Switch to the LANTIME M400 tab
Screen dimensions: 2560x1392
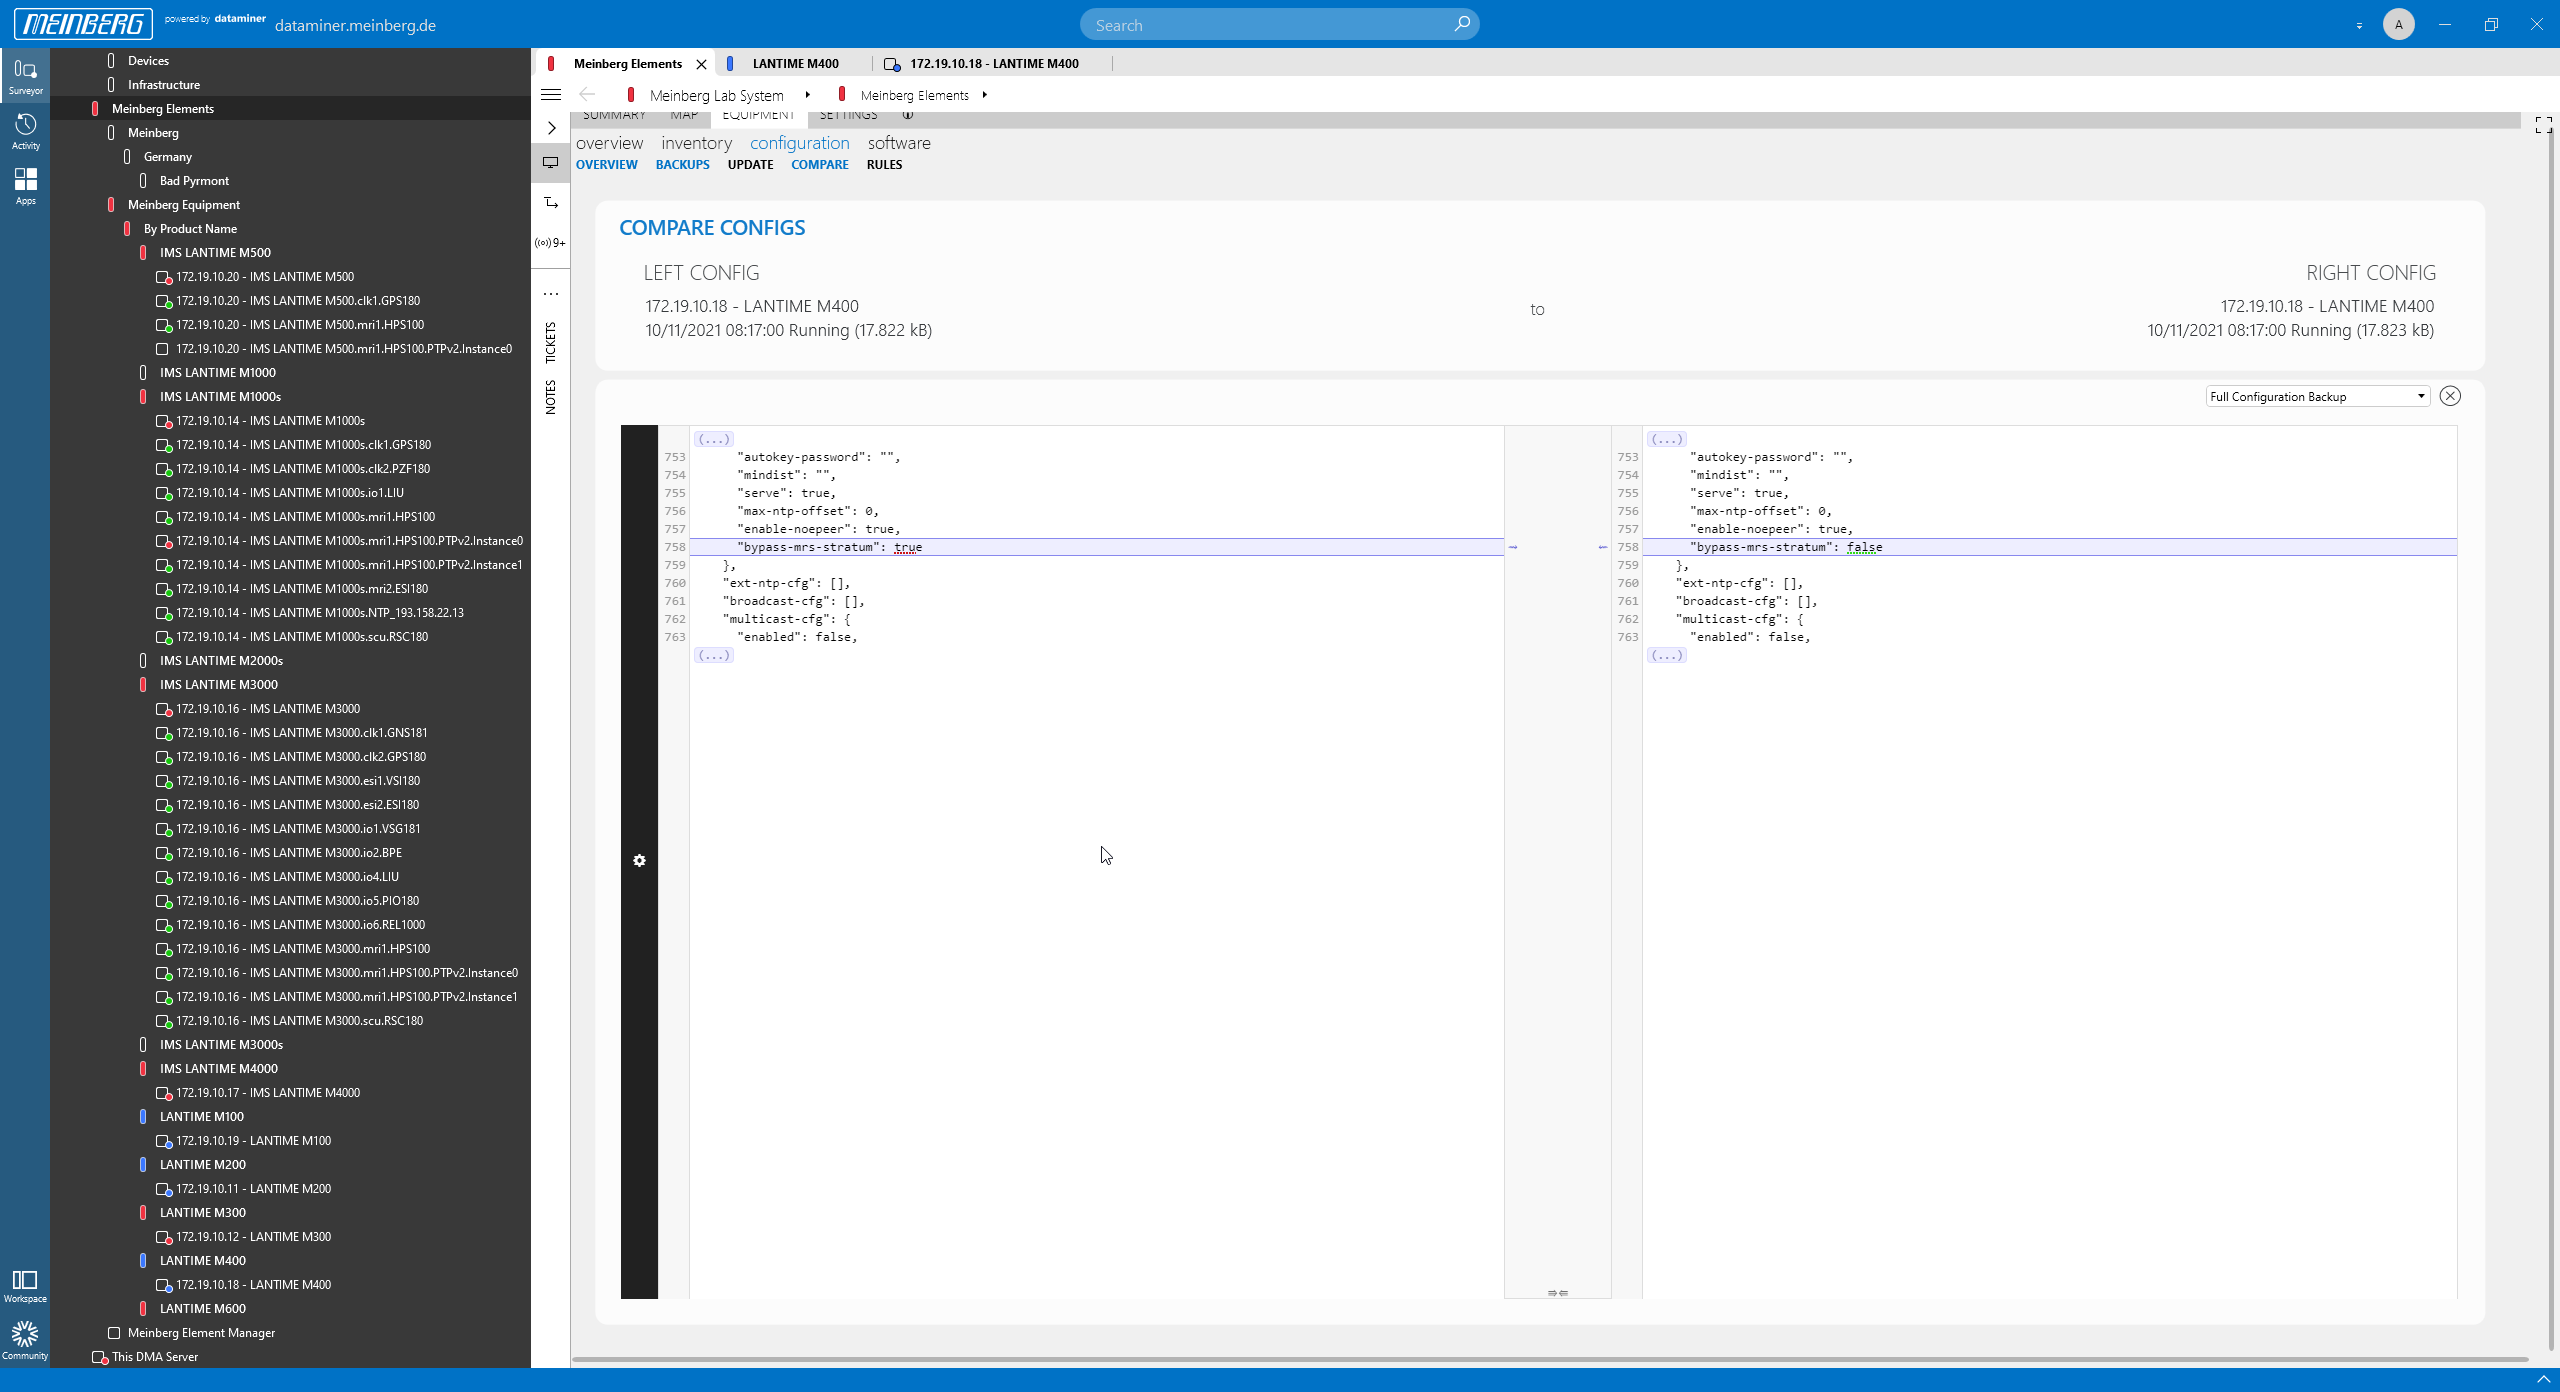(x=795, y=63)
